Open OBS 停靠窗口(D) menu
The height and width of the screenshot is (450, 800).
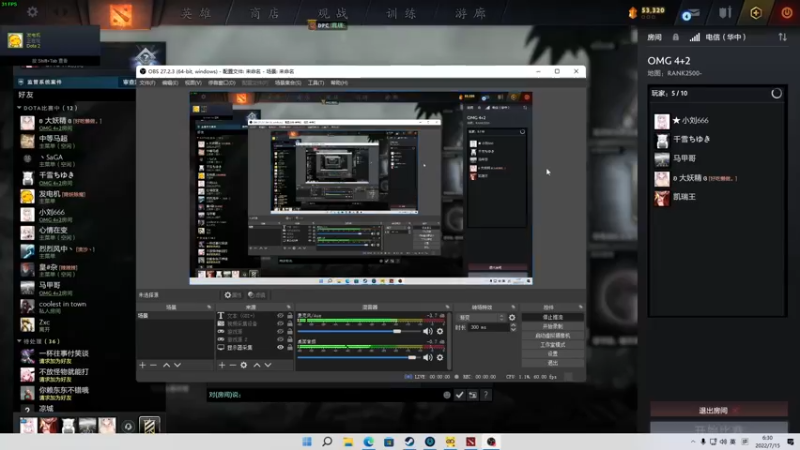coord(222,83)
